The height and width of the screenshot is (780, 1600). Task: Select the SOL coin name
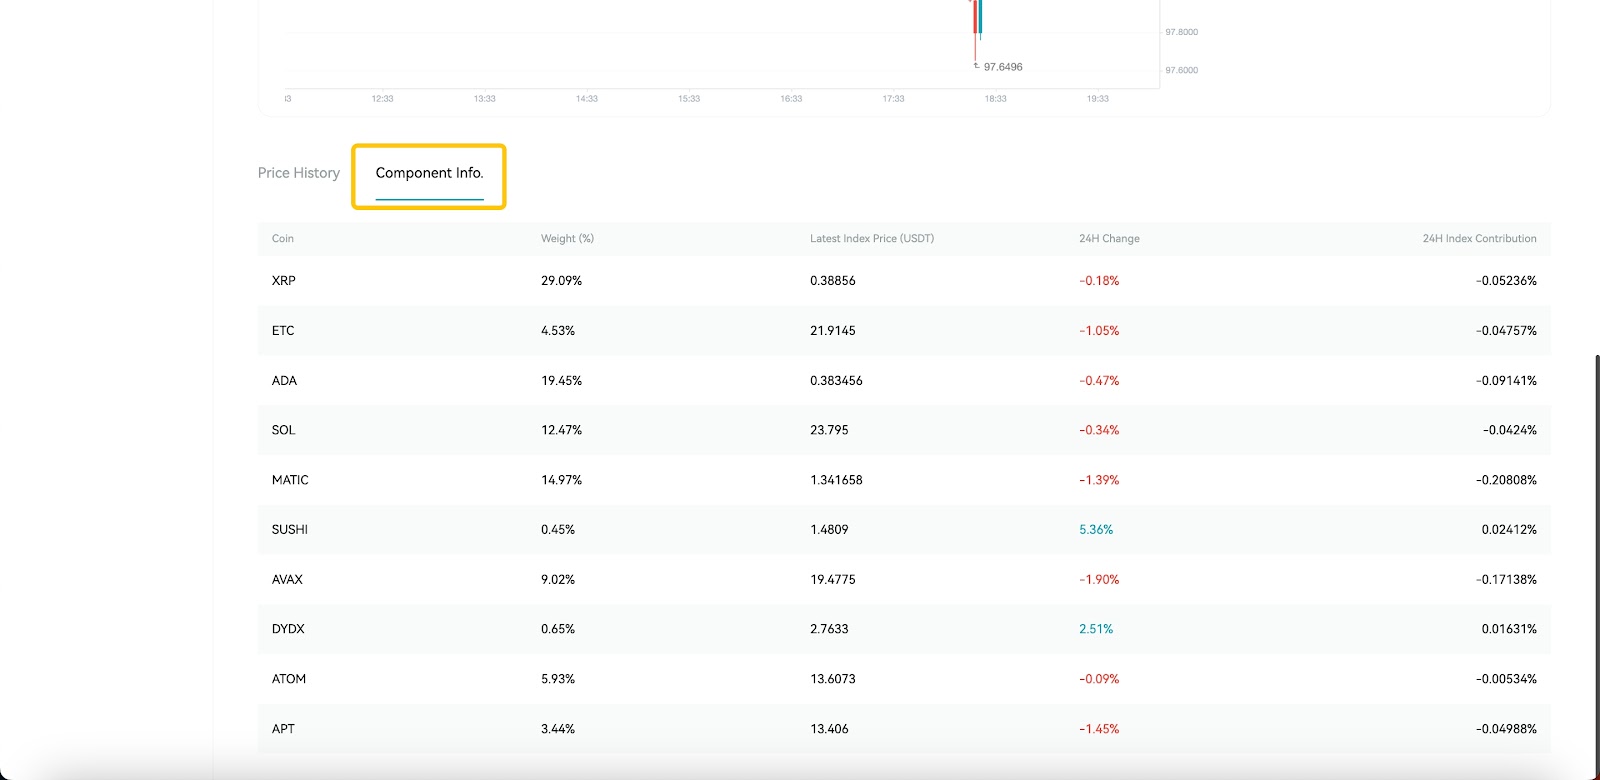point(283,430)
